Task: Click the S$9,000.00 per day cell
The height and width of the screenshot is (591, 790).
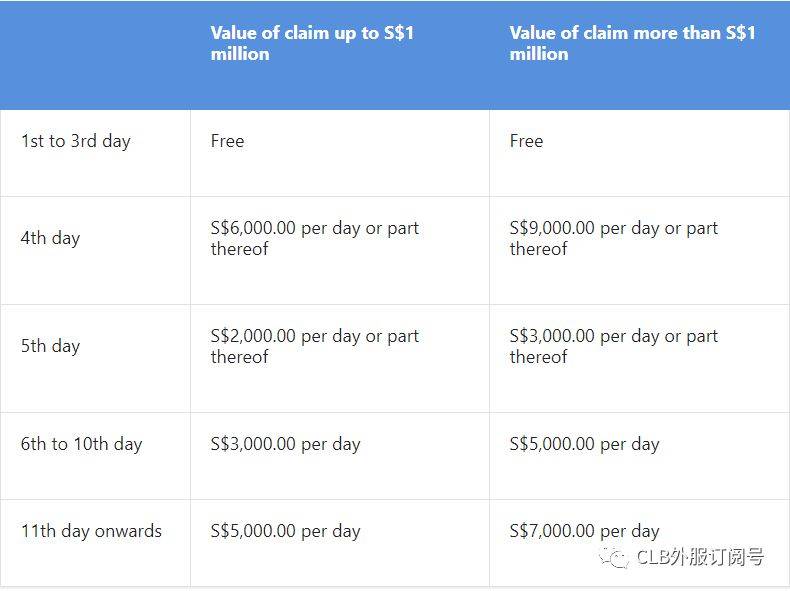Action: [613, 238]
